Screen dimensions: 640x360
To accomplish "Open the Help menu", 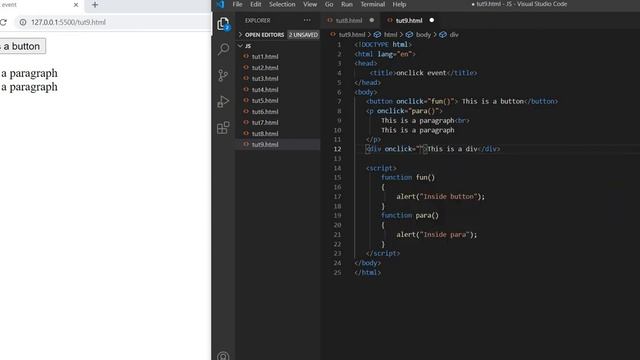I will [x=399, y=4].
